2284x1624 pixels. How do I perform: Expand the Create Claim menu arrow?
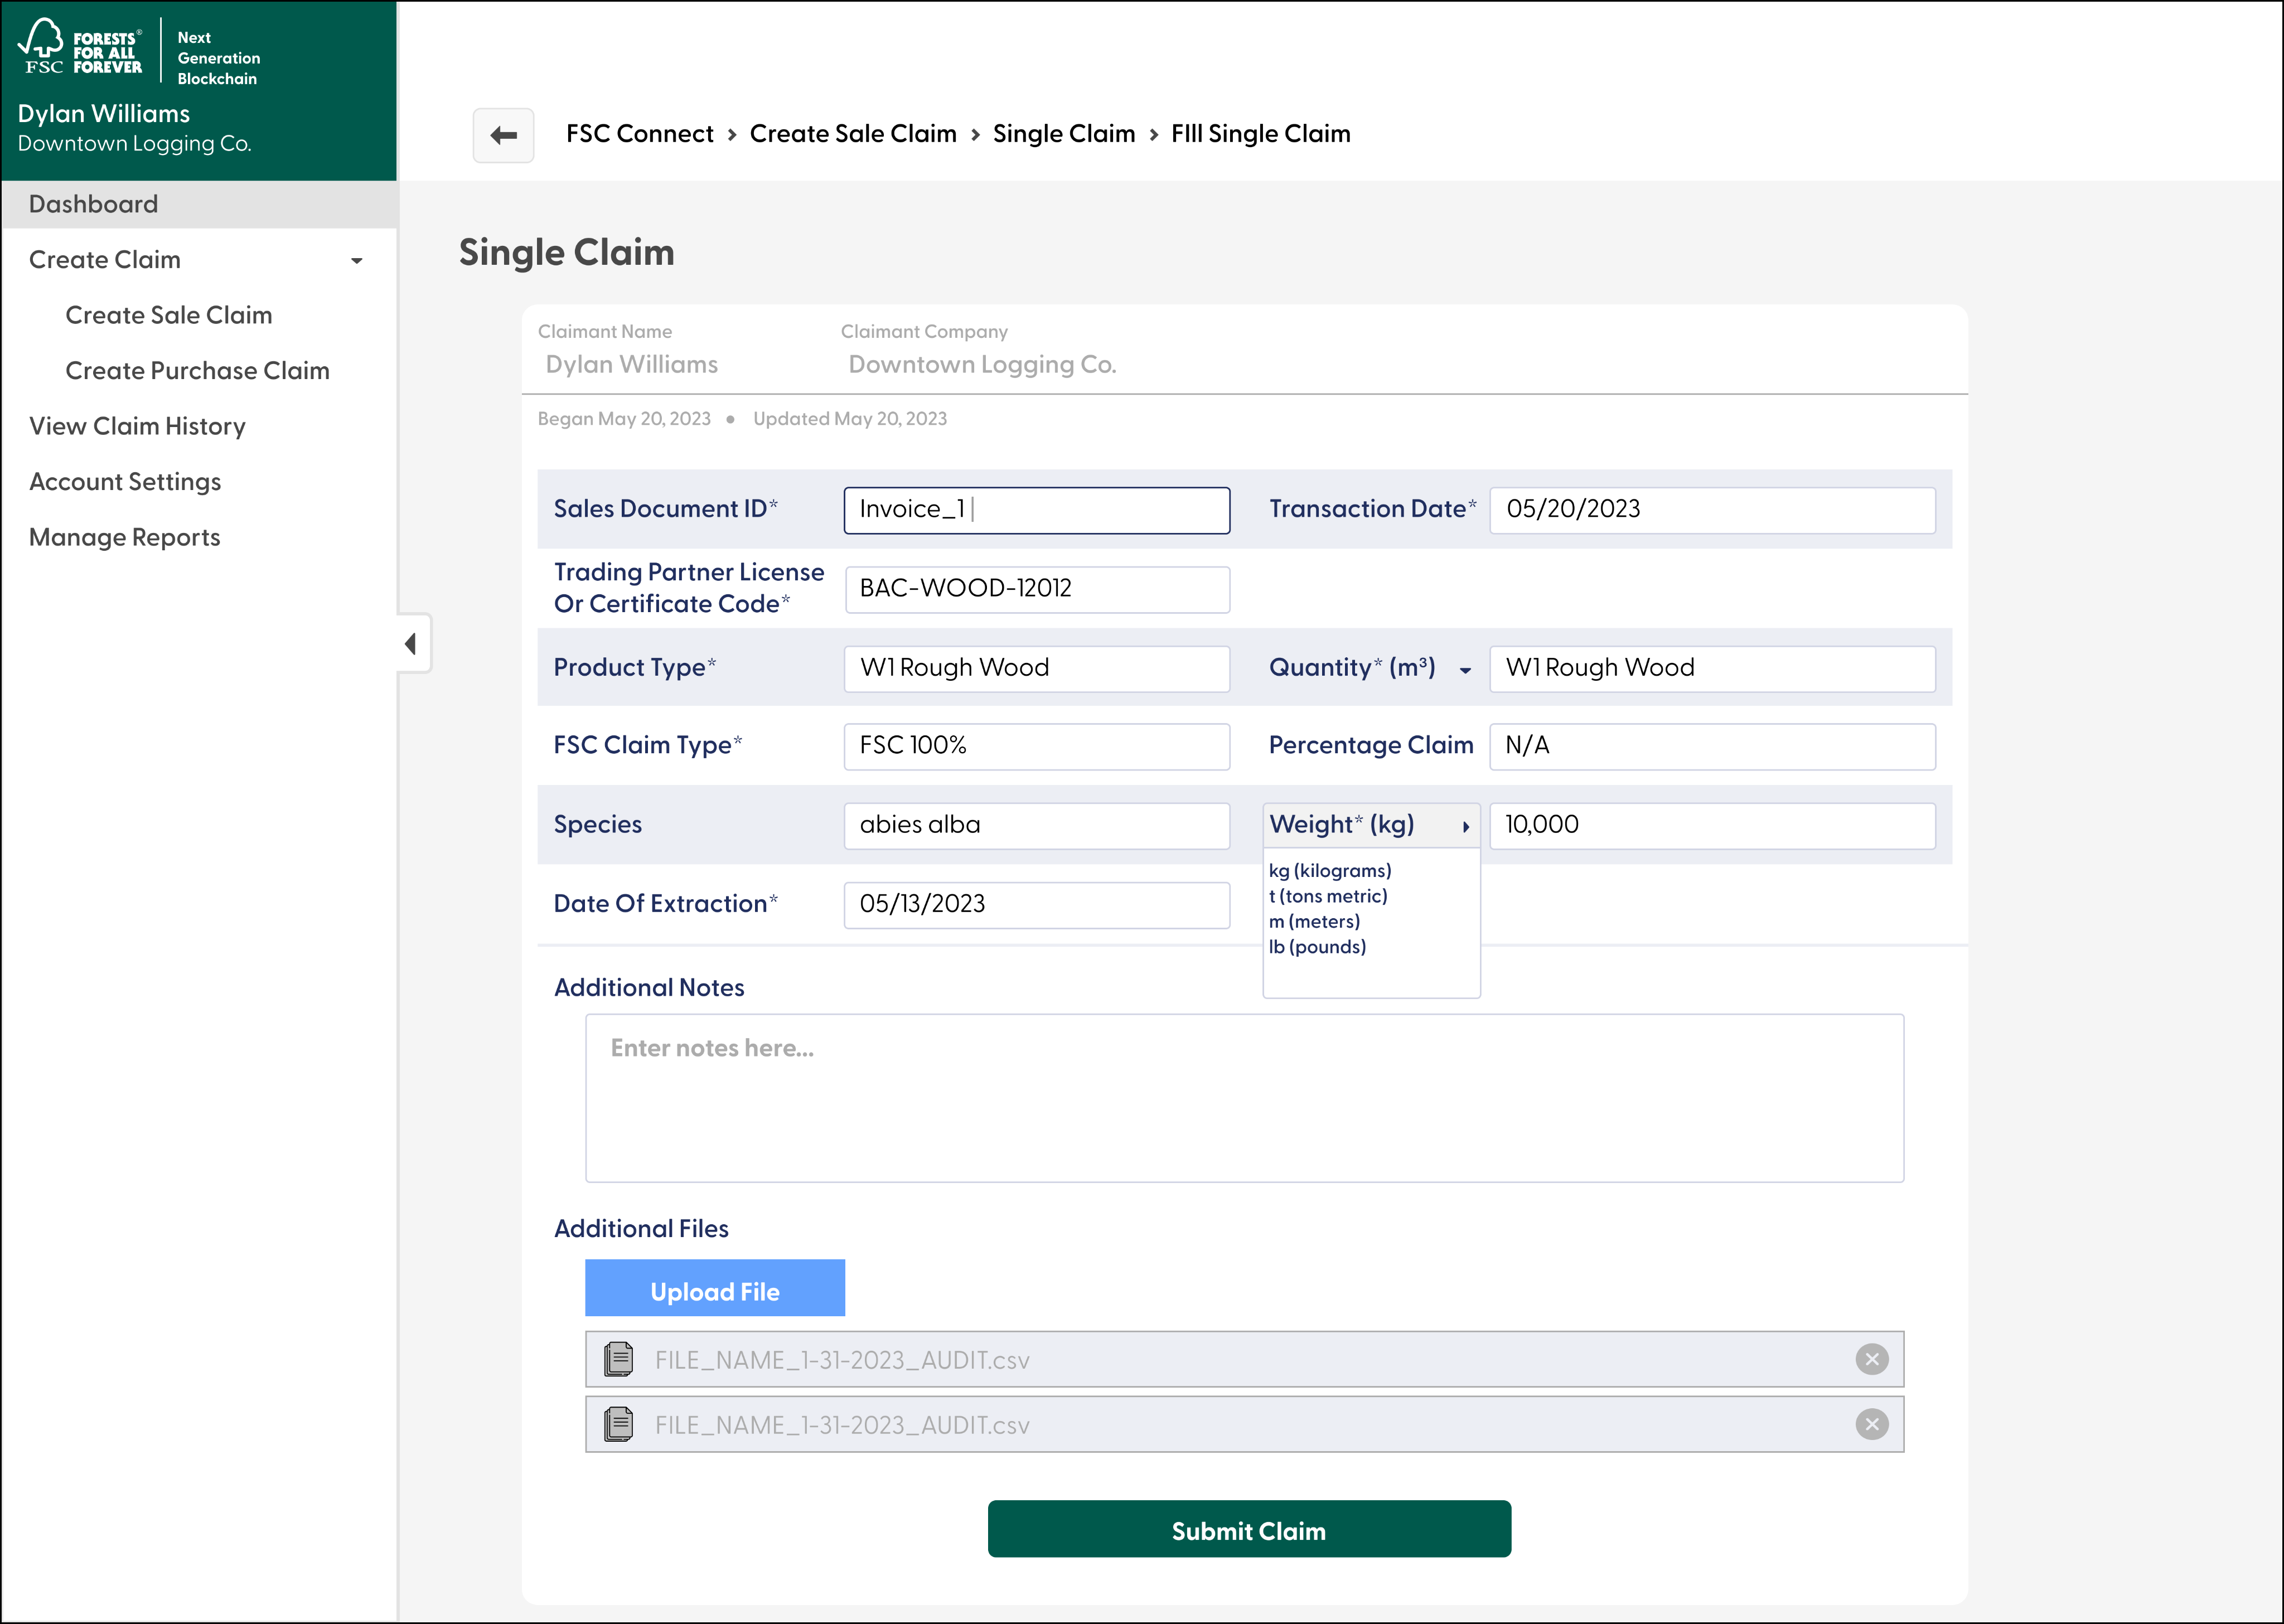click(x=356, y=261)
